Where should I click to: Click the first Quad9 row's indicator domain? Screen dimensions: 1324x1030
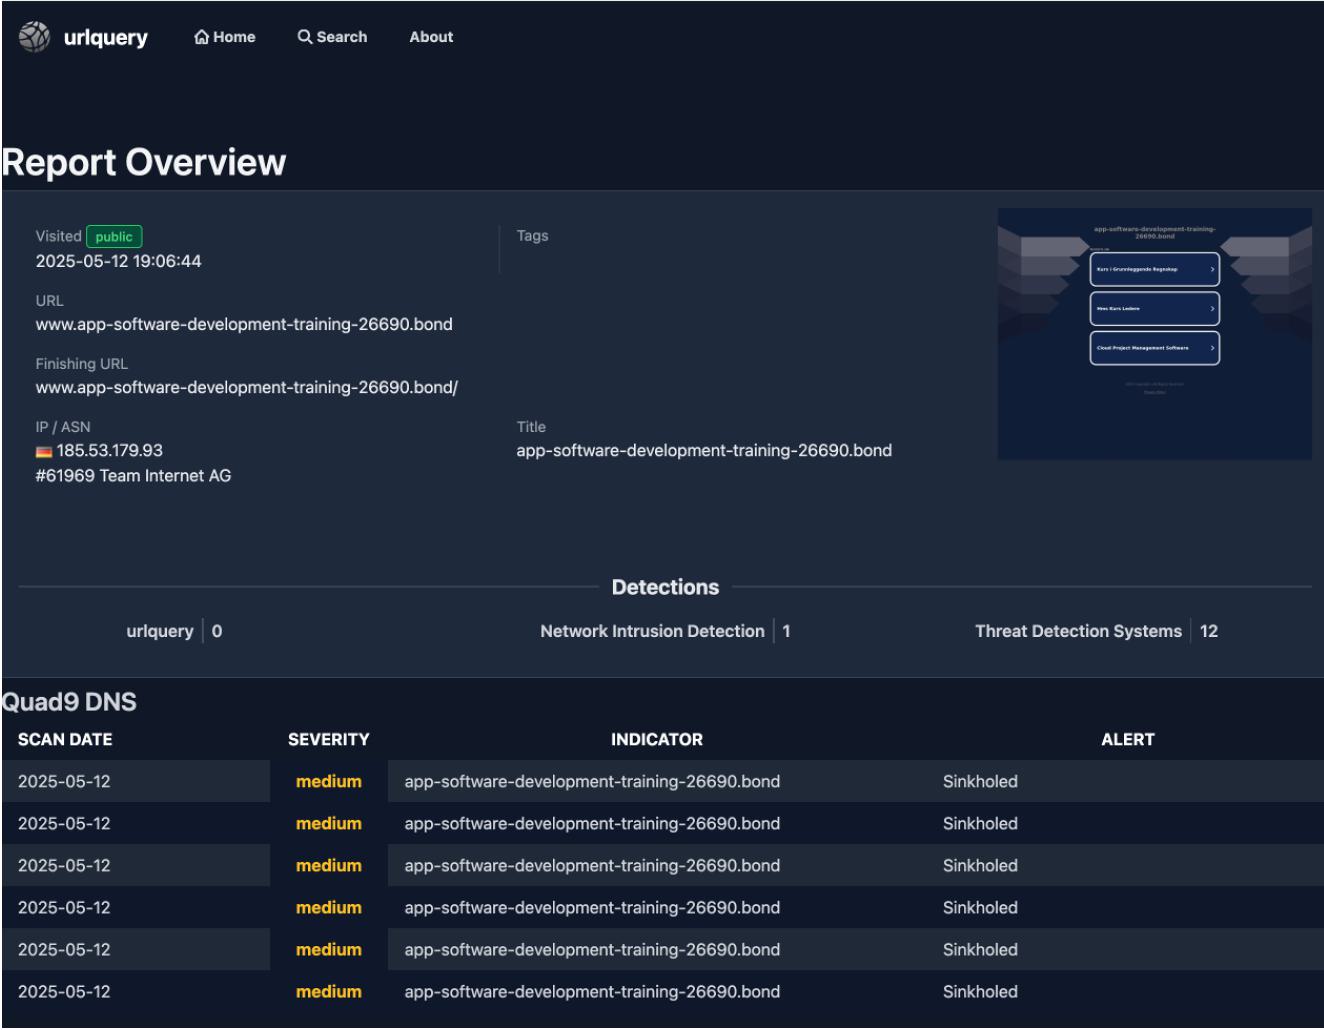pos(592,782)
